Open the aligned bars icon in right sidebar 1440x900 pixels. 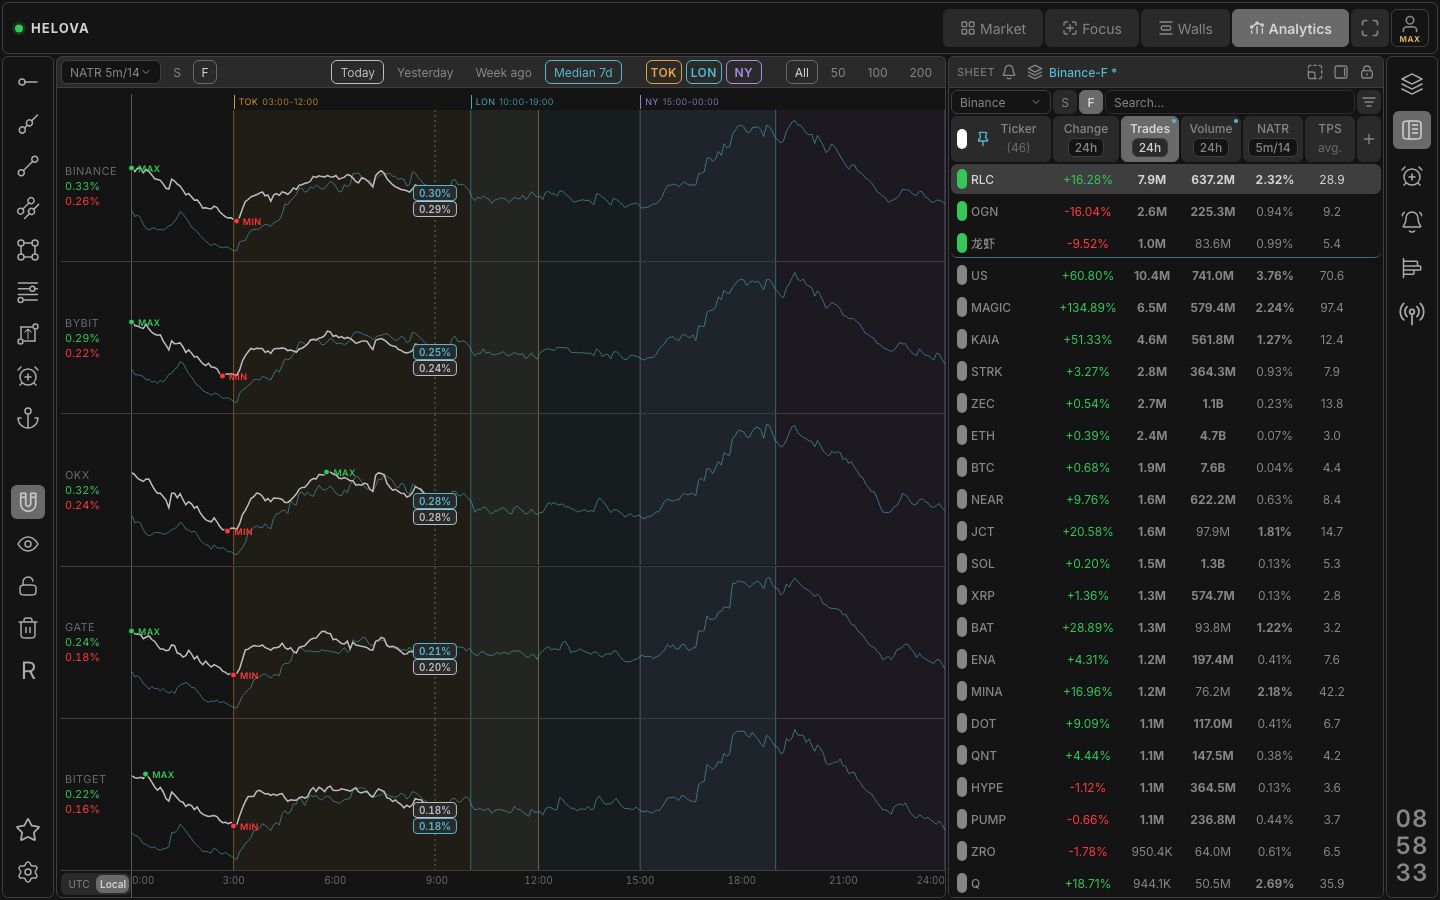(x=1412, y=268)
